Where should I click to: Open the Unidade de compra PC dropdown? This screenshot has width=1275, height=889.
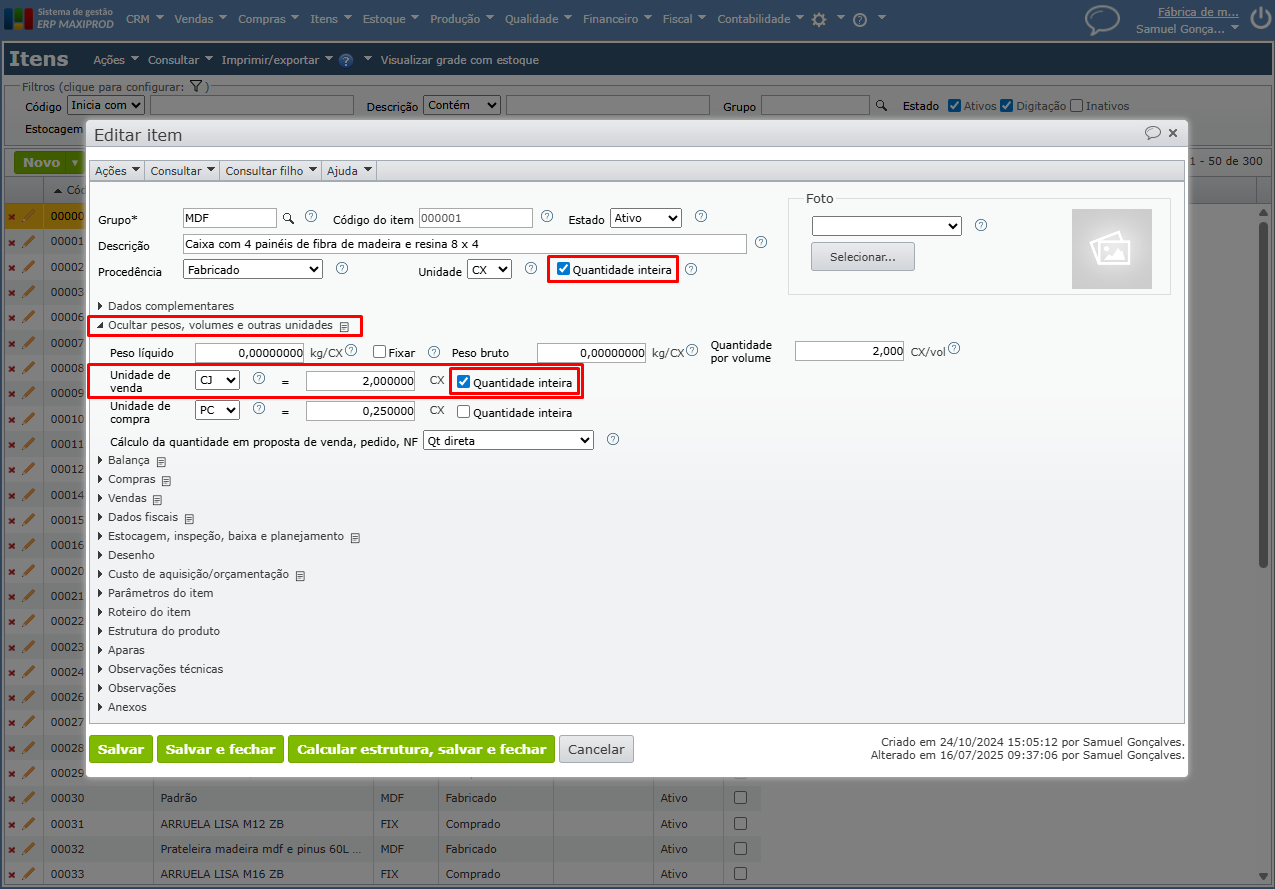[x=217, y=410]
